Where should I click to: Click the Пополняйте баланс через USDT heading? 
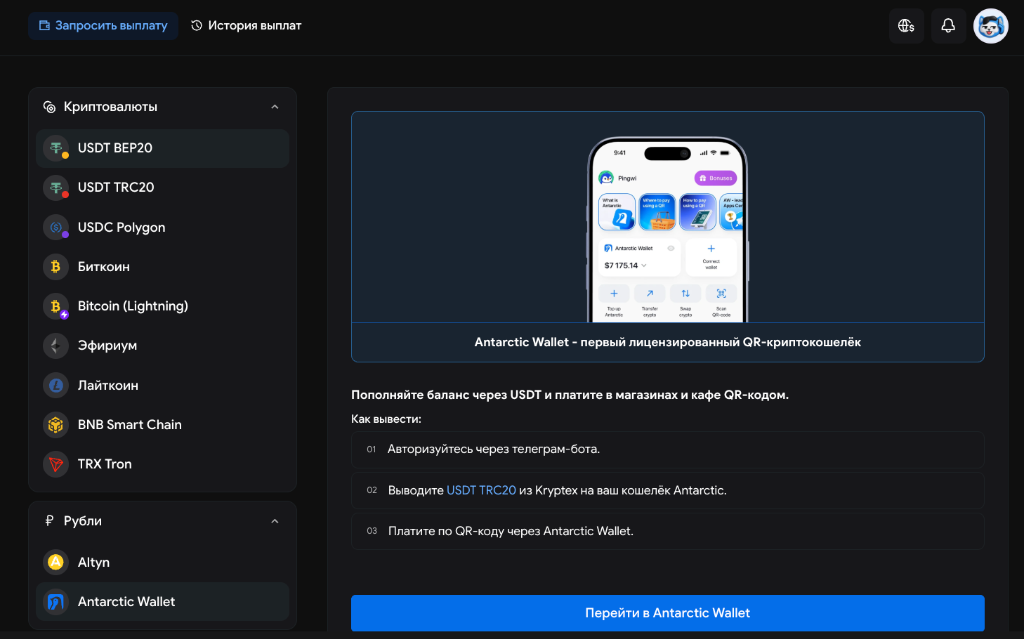pos(569,395)
